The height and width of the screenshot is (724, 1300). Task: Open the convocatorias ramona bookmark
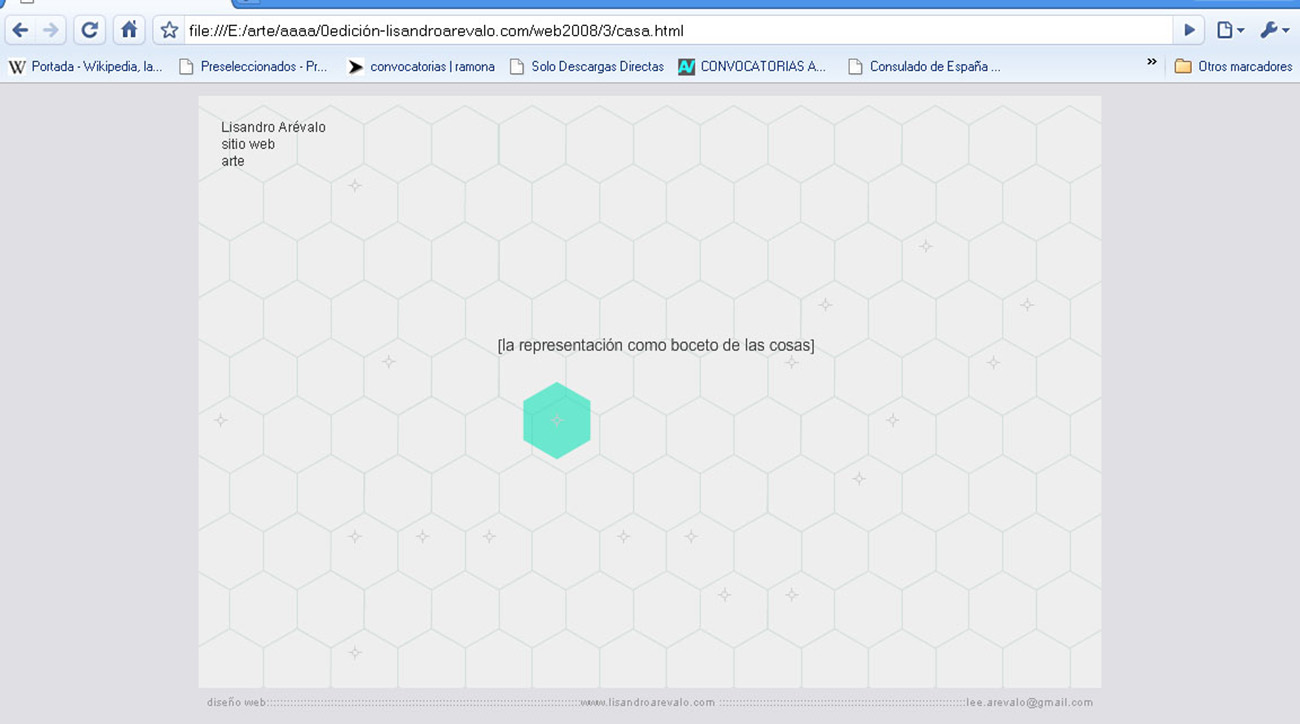tap(421, 67)
